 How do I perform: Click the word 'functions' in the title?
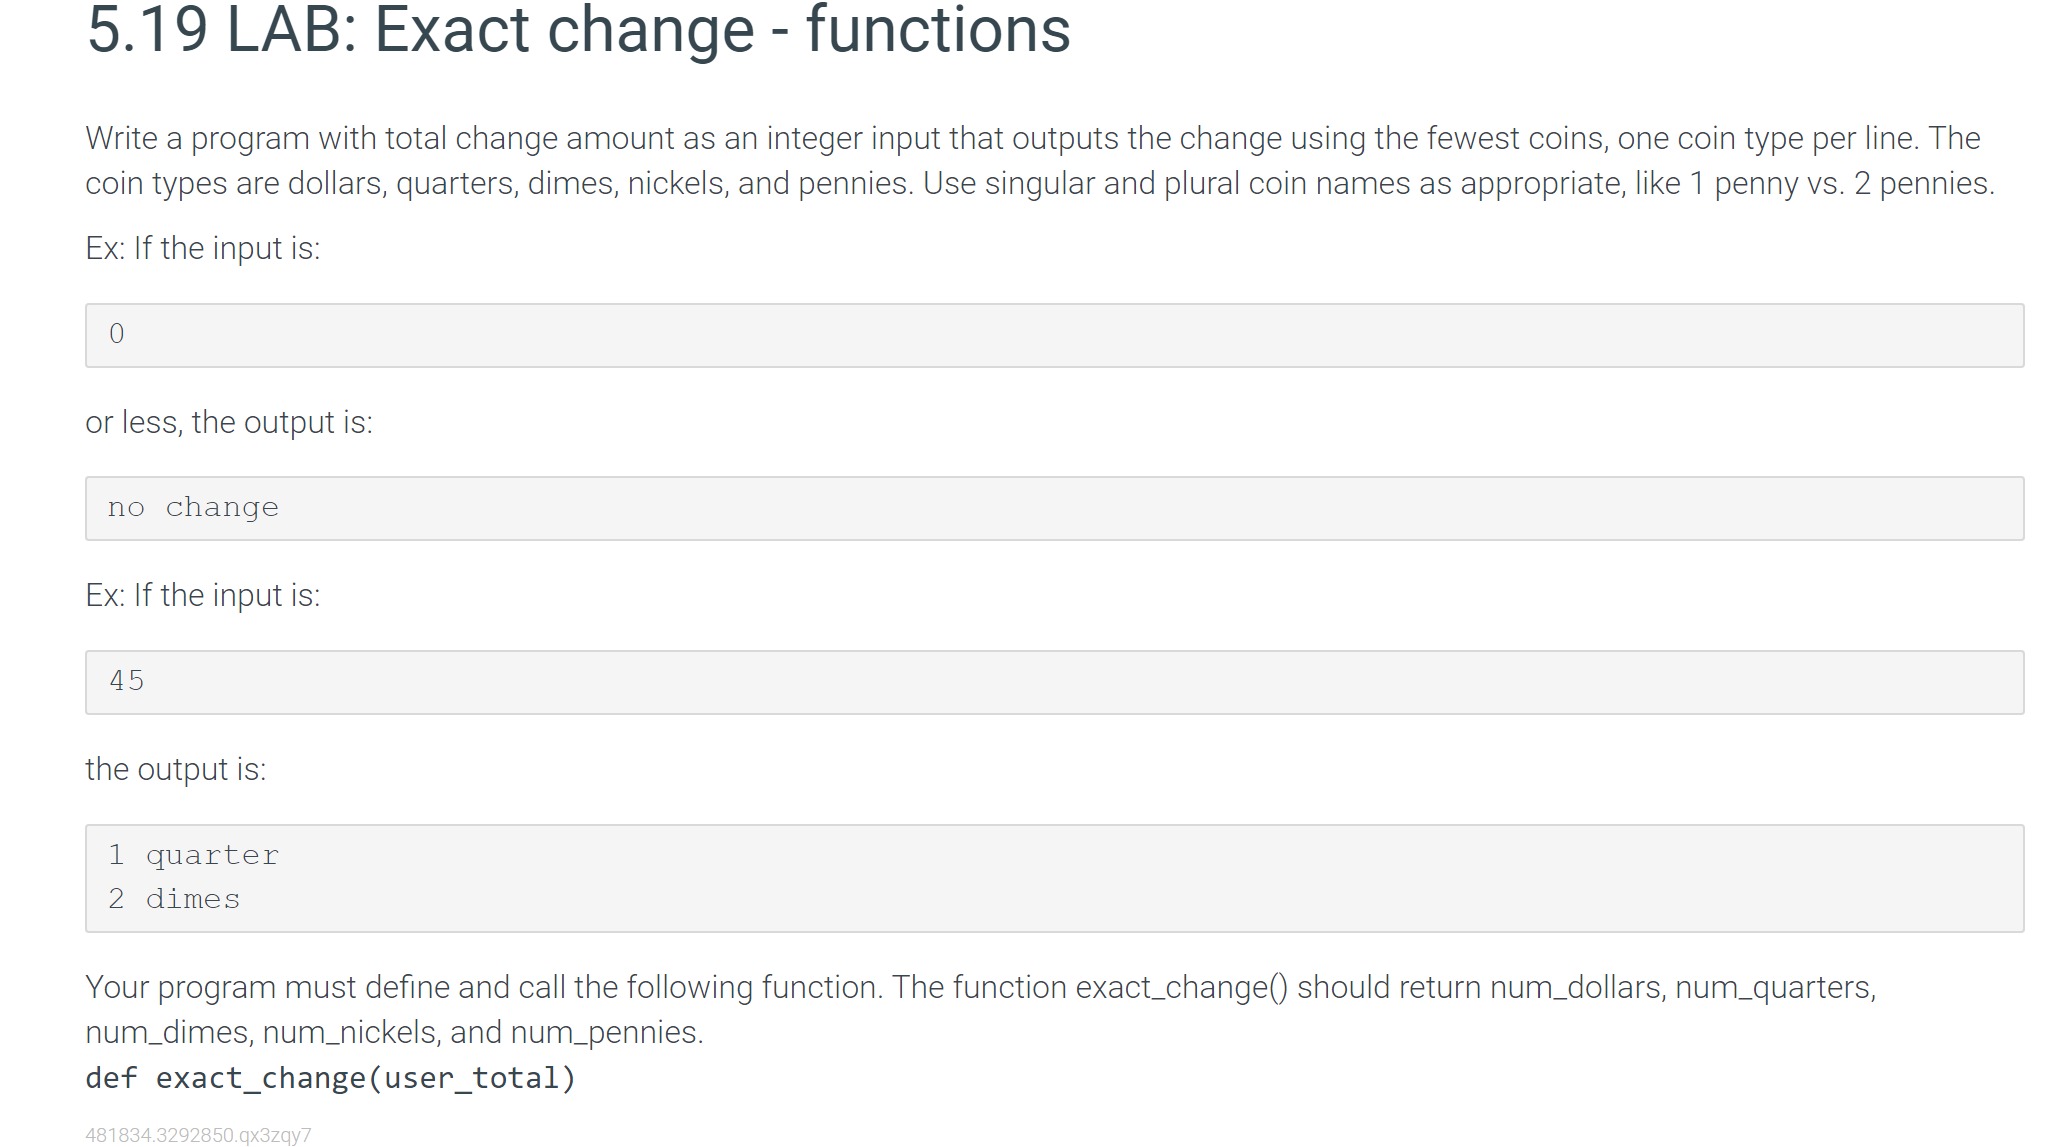point(938,29)
